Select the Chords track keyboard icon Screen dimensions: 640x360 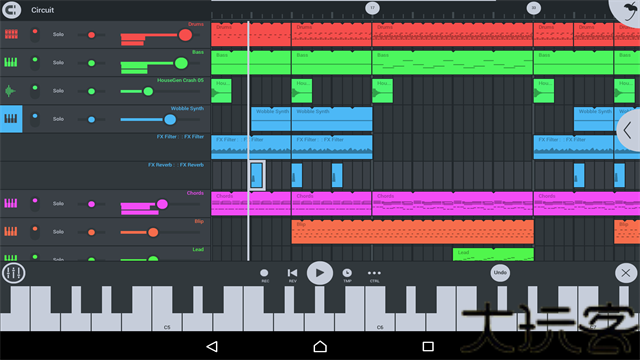tap(11, 203)
